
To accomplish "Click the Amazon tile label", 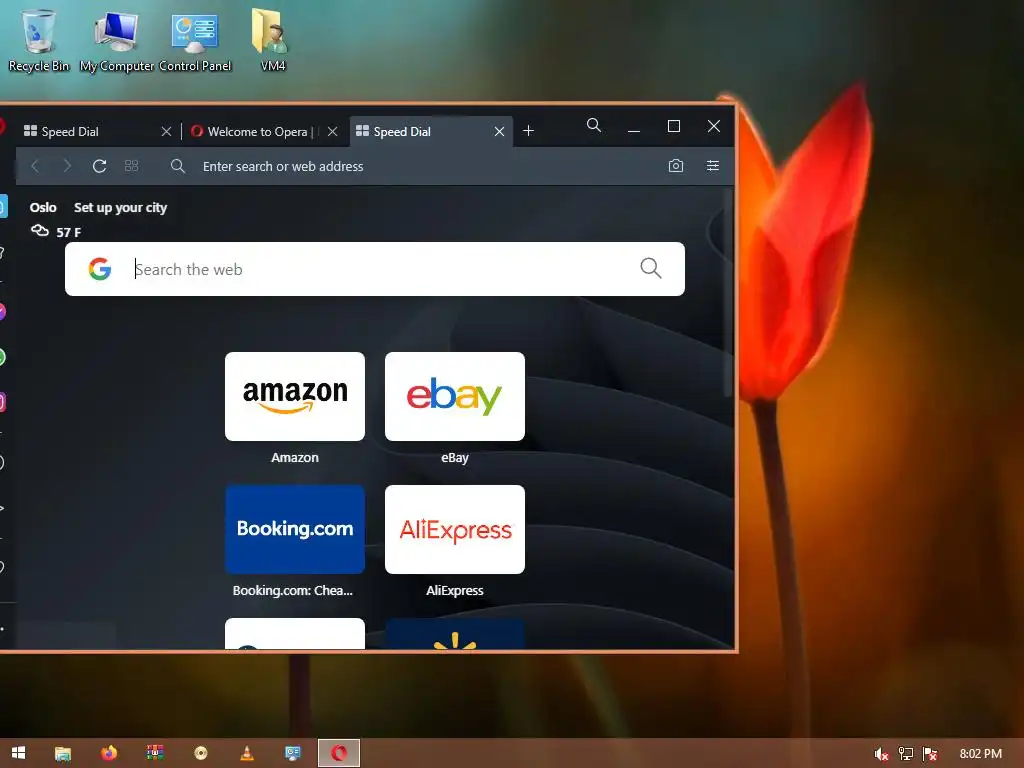I will point(295,458).
